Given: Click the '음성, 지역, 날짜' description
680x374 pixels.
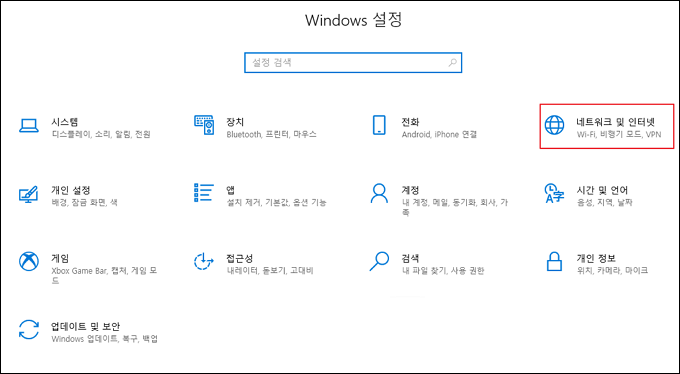Looking at the screenshot, I should [605, 202].
